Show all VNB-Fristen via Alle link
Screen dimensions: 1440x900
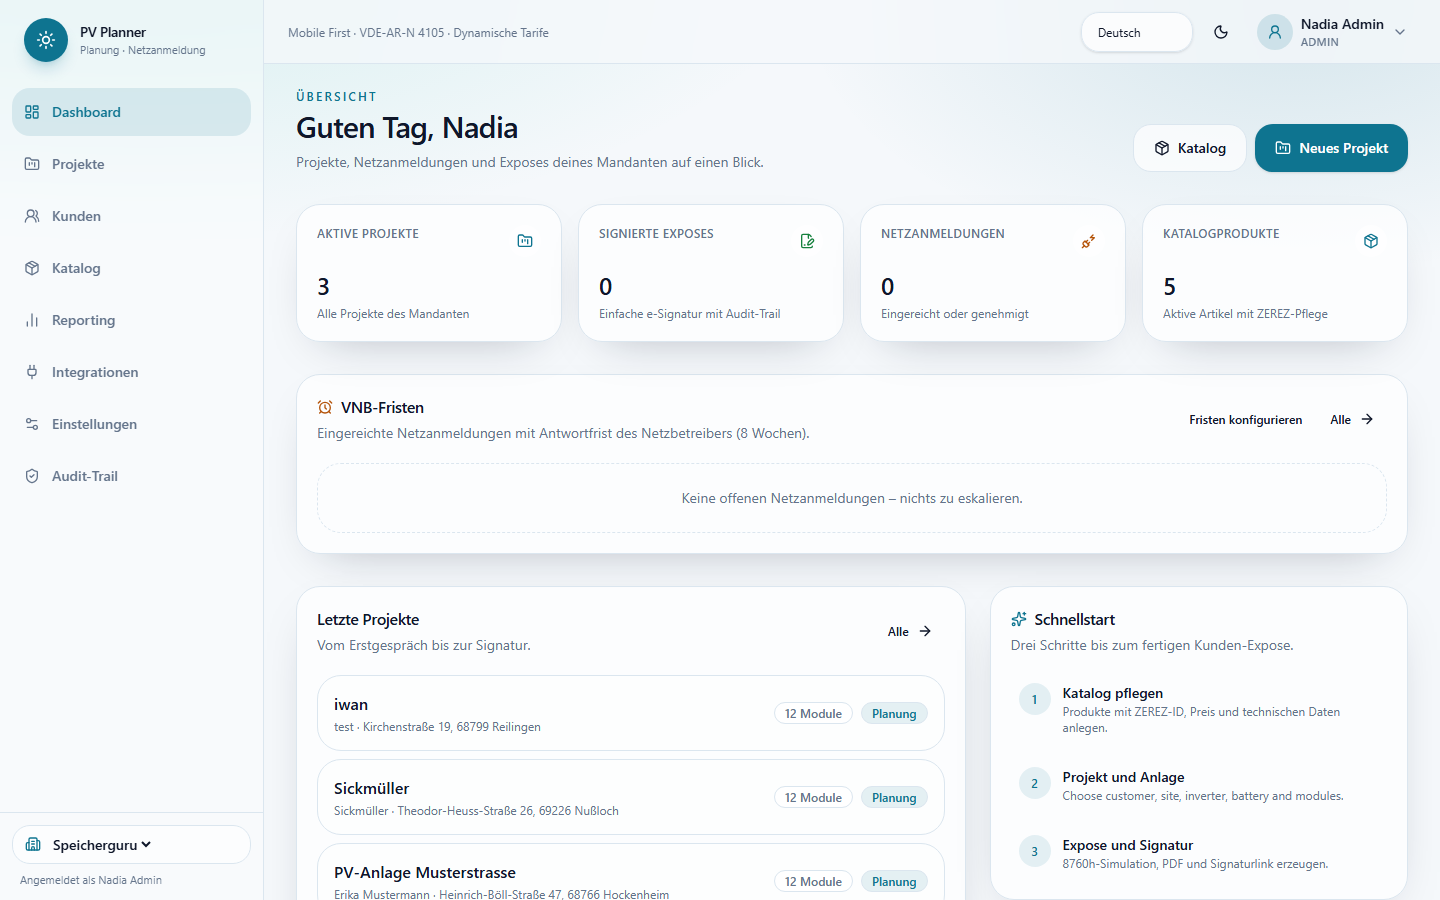(x=1352, y=420)
